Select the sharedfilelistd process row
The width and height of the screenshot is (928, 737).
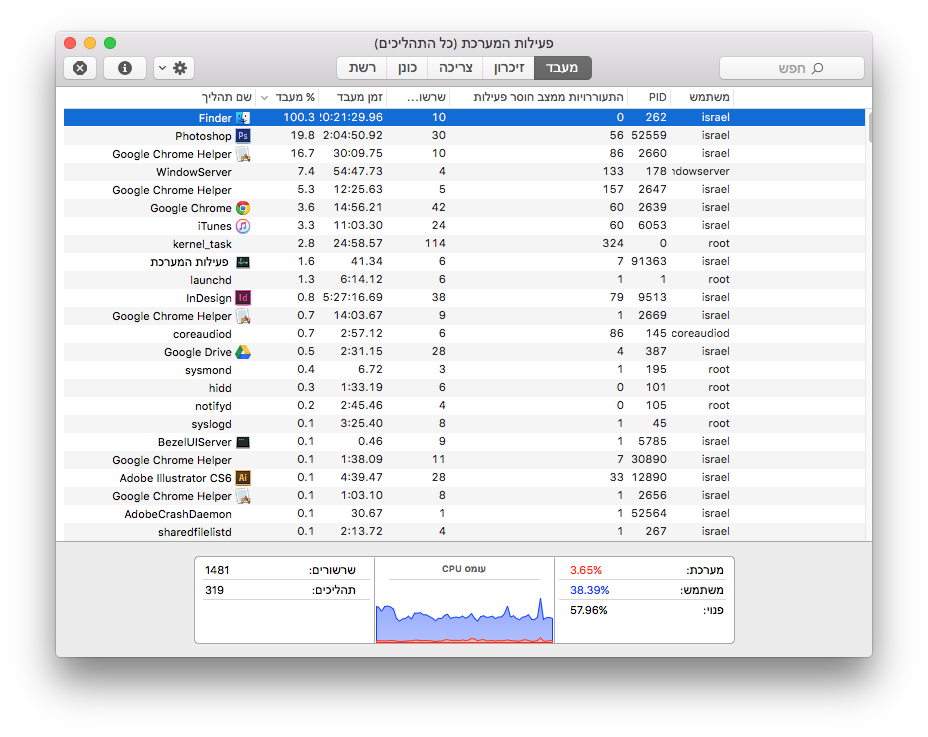pos(464,532)
